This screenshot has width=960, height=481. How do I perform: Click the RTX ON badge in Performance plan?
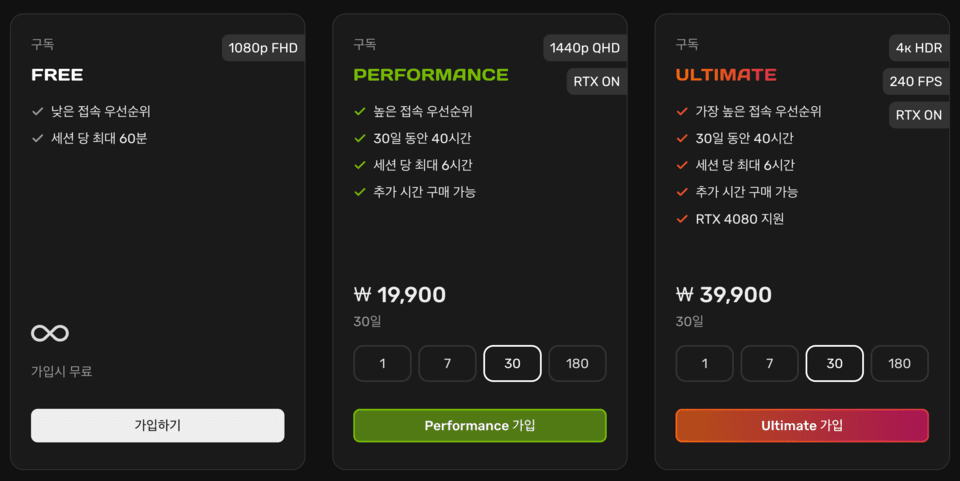596,81
